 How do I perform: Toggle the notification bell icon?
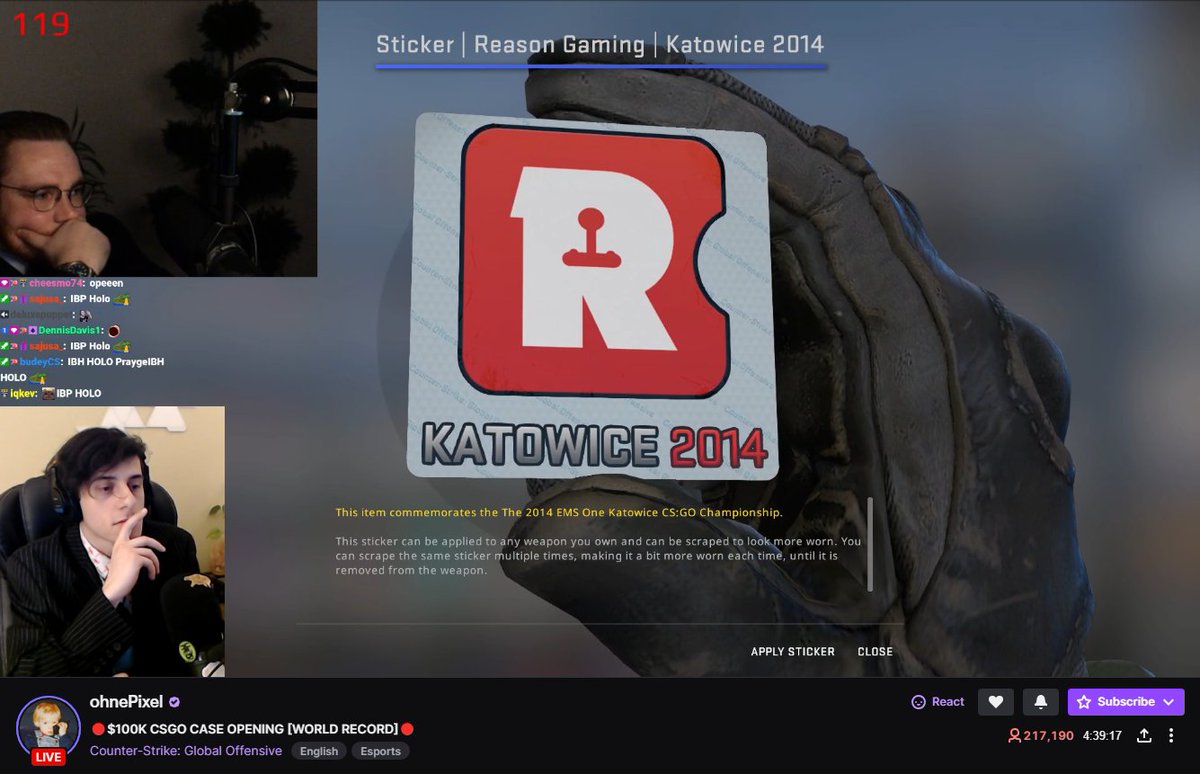click(x=1040, y=702)
